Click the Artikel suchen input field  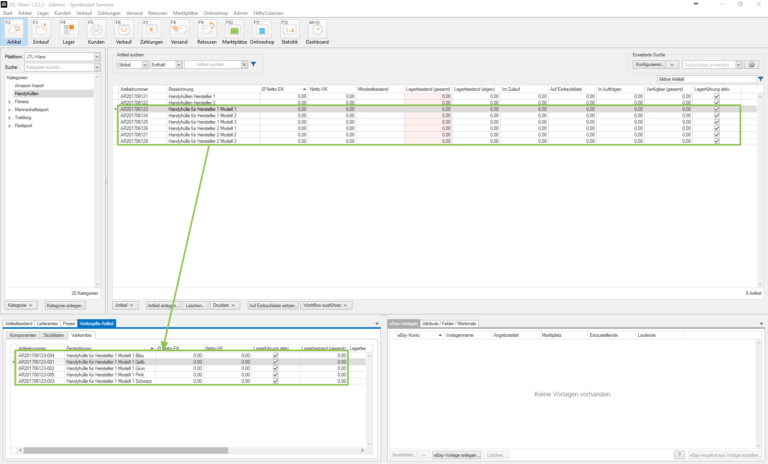coord(214,64)
